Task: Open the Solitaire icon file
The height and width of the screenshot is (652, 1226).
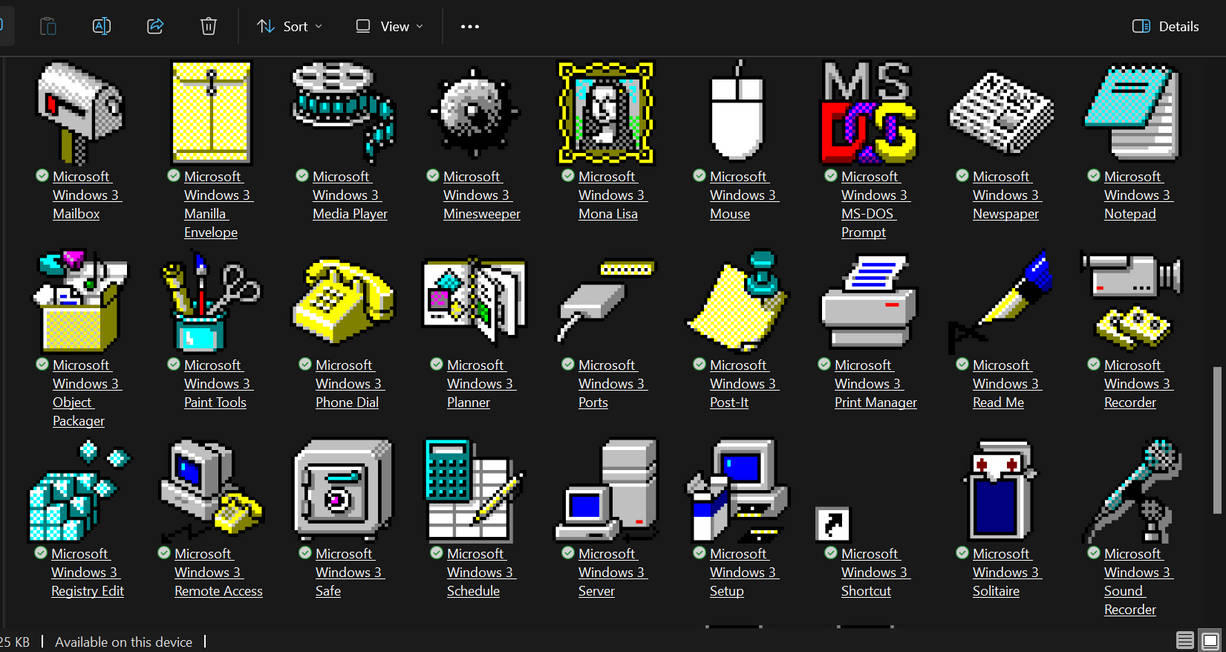Action: tap(999, 488)
